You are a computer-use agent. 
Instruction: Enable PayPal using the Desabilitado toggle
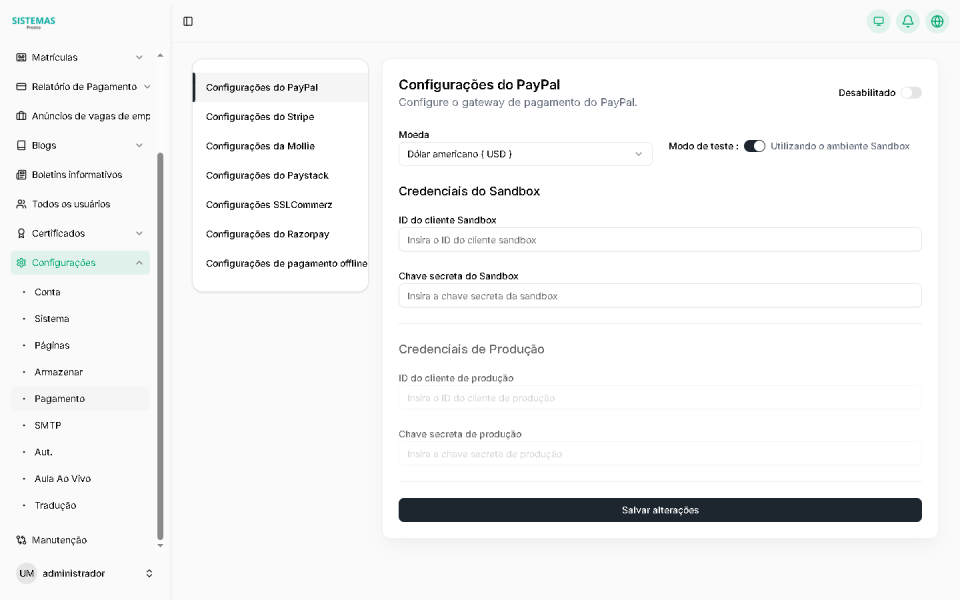coord(910,93)
